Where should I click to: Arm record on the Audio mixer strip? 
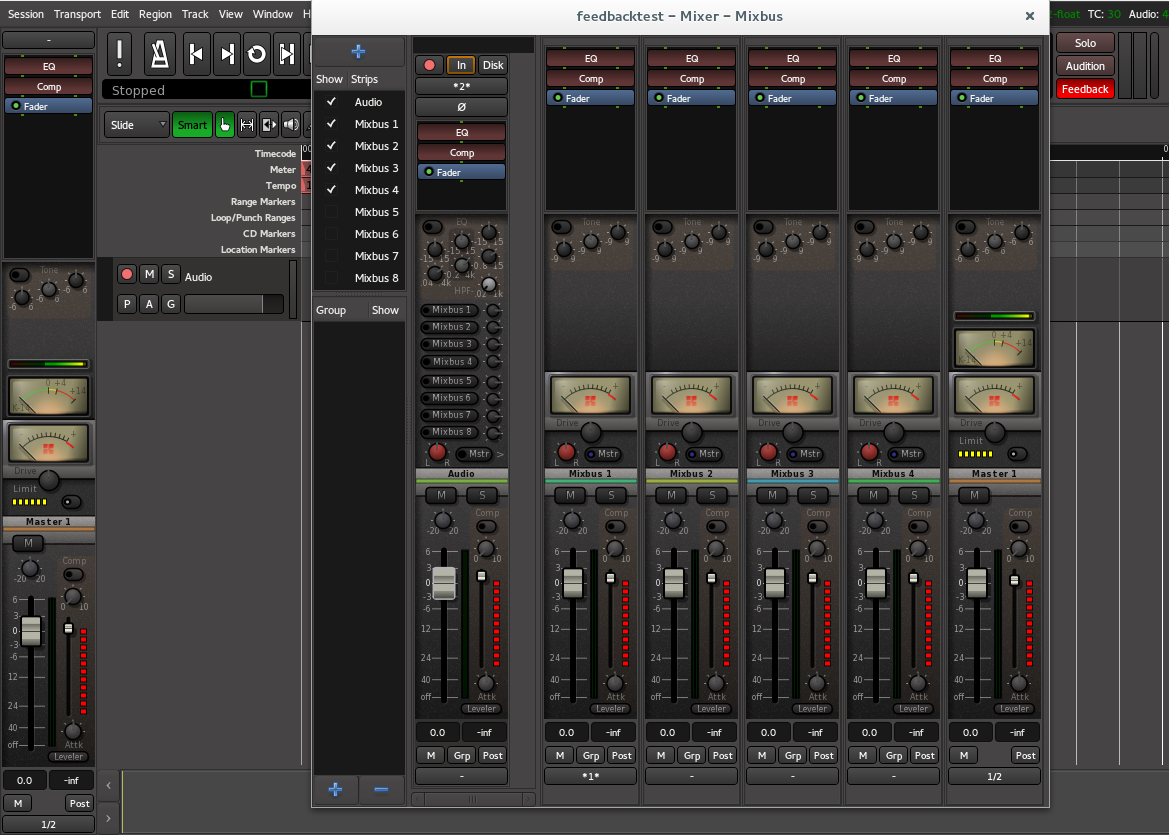[430, 65]
